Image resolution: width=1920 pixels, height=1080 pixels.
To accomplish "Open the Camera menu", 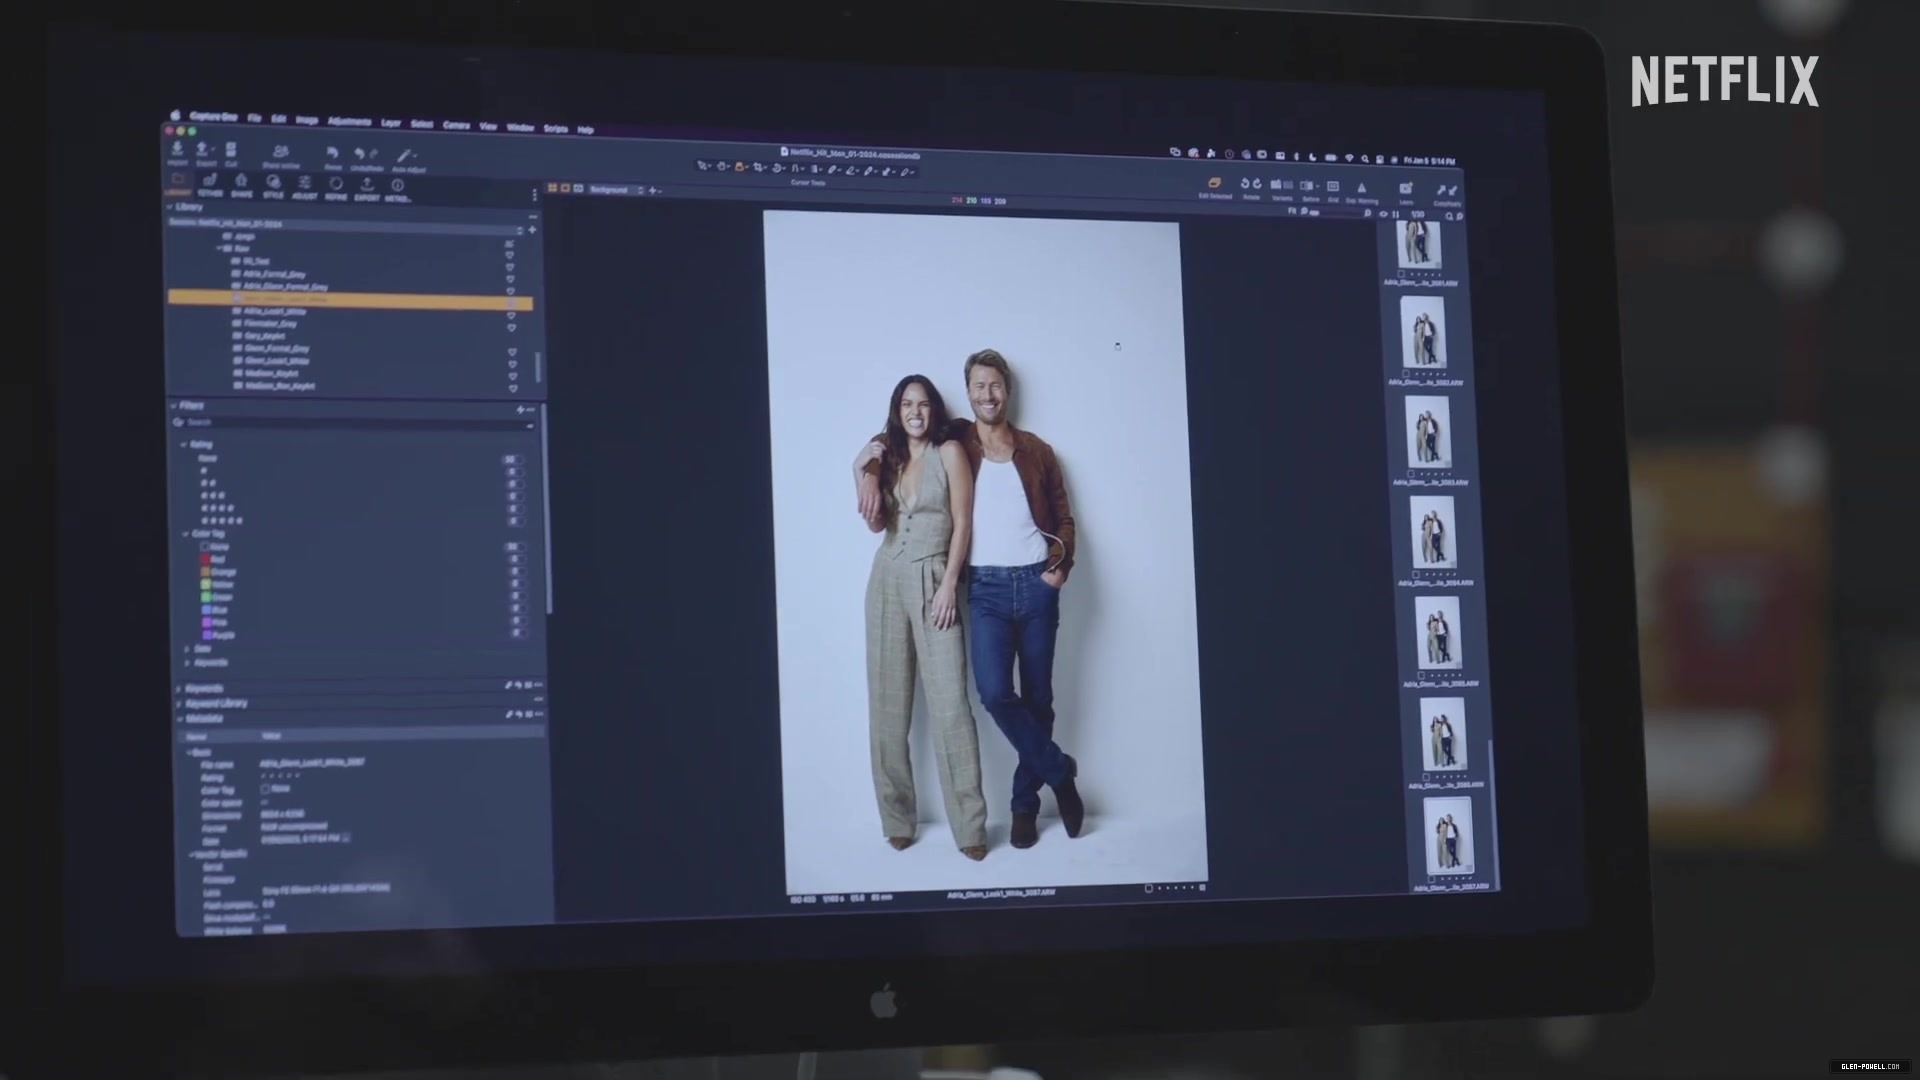I will (456, 125).
